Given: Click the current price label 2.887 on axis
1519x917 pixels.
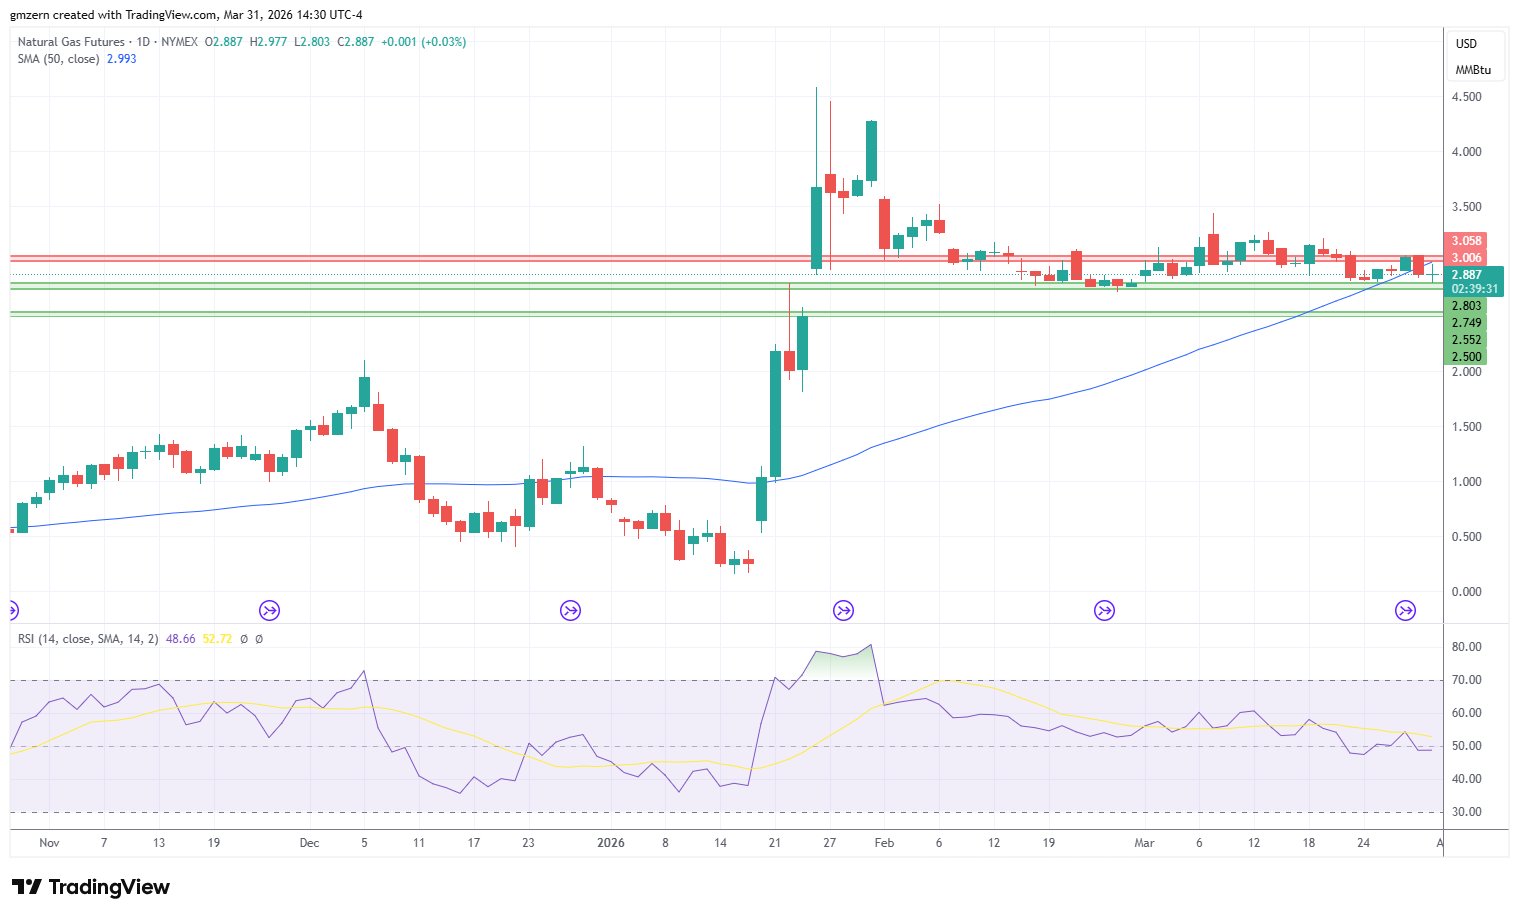Looking at the screenshot, I should (1466, 275).
